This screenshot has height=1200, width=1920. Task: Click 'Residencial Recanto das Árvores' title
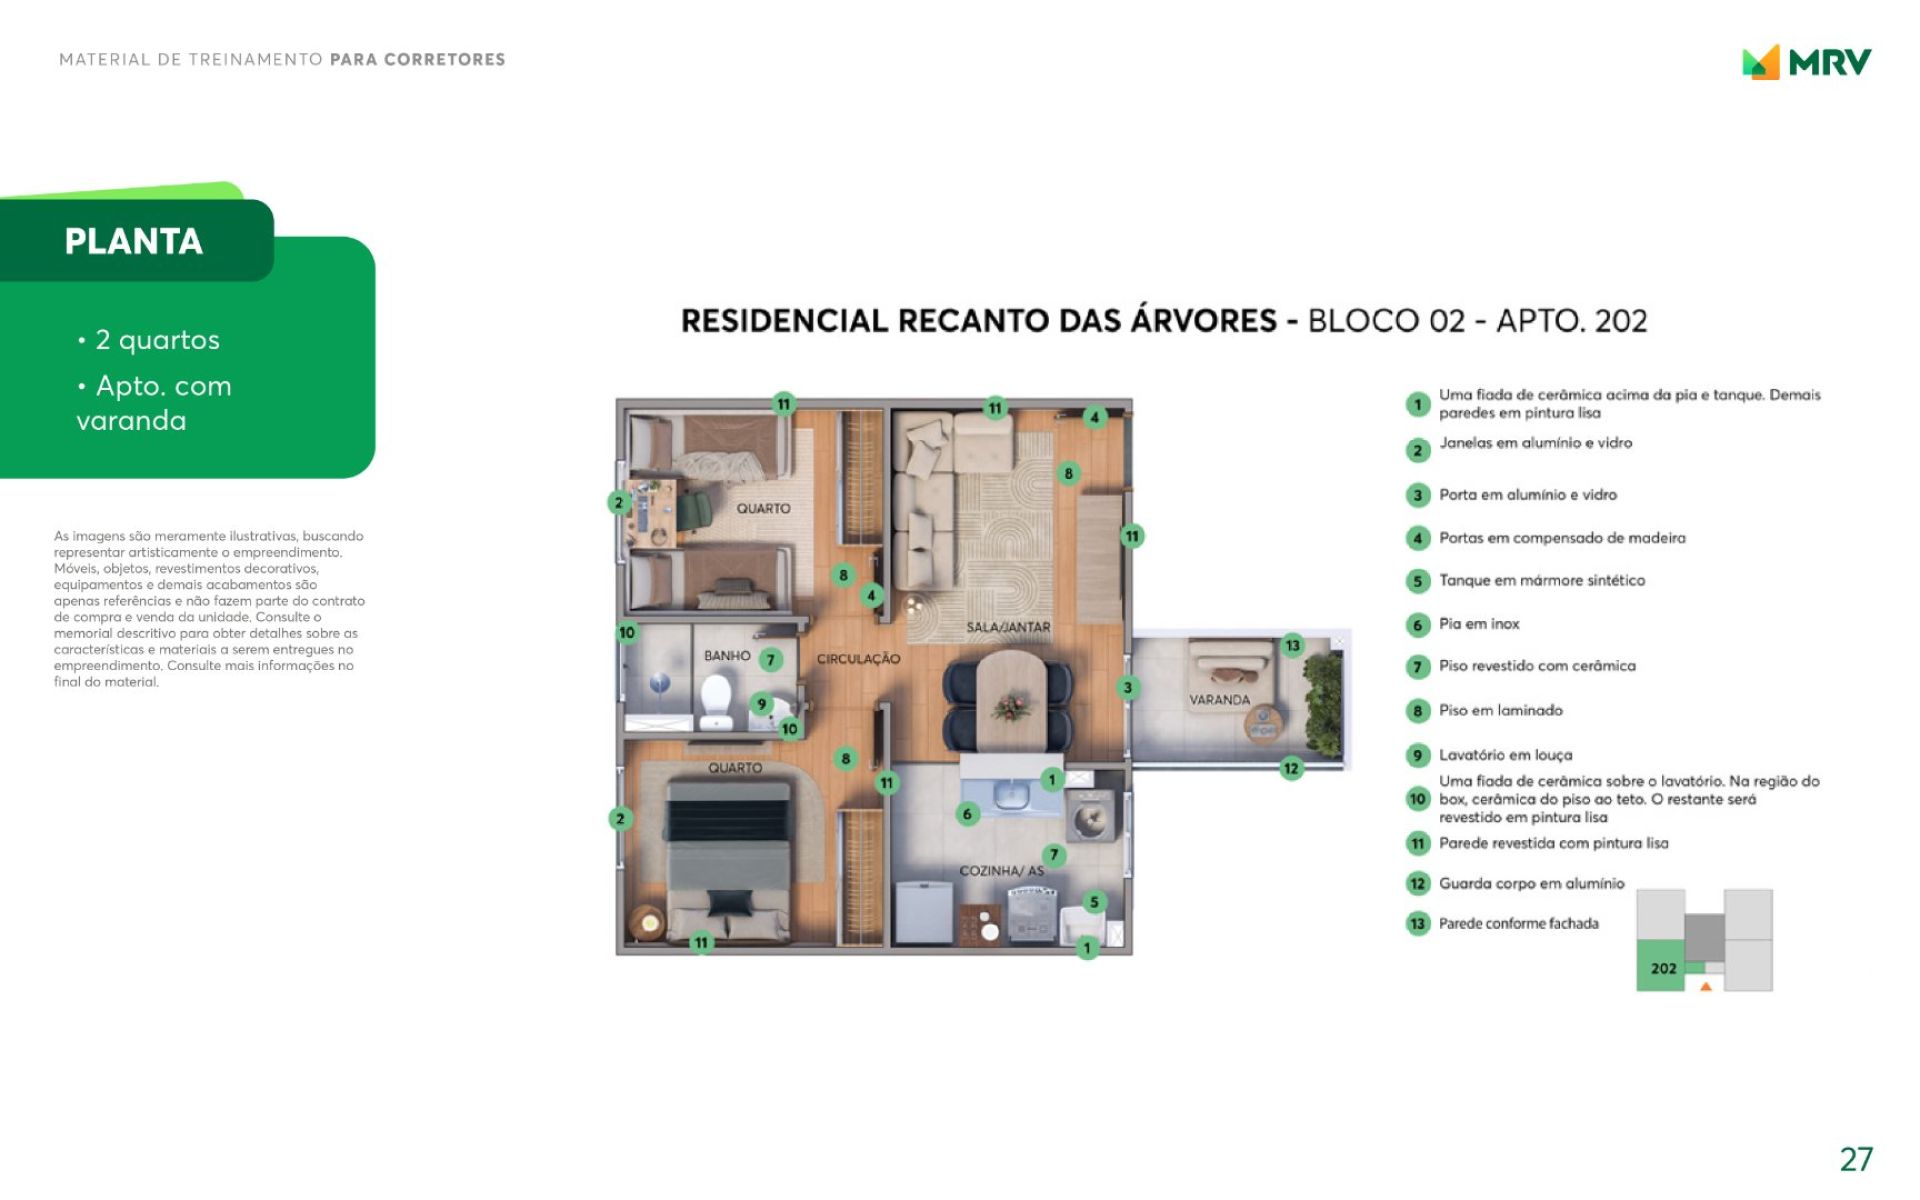[x=978, y=321]
